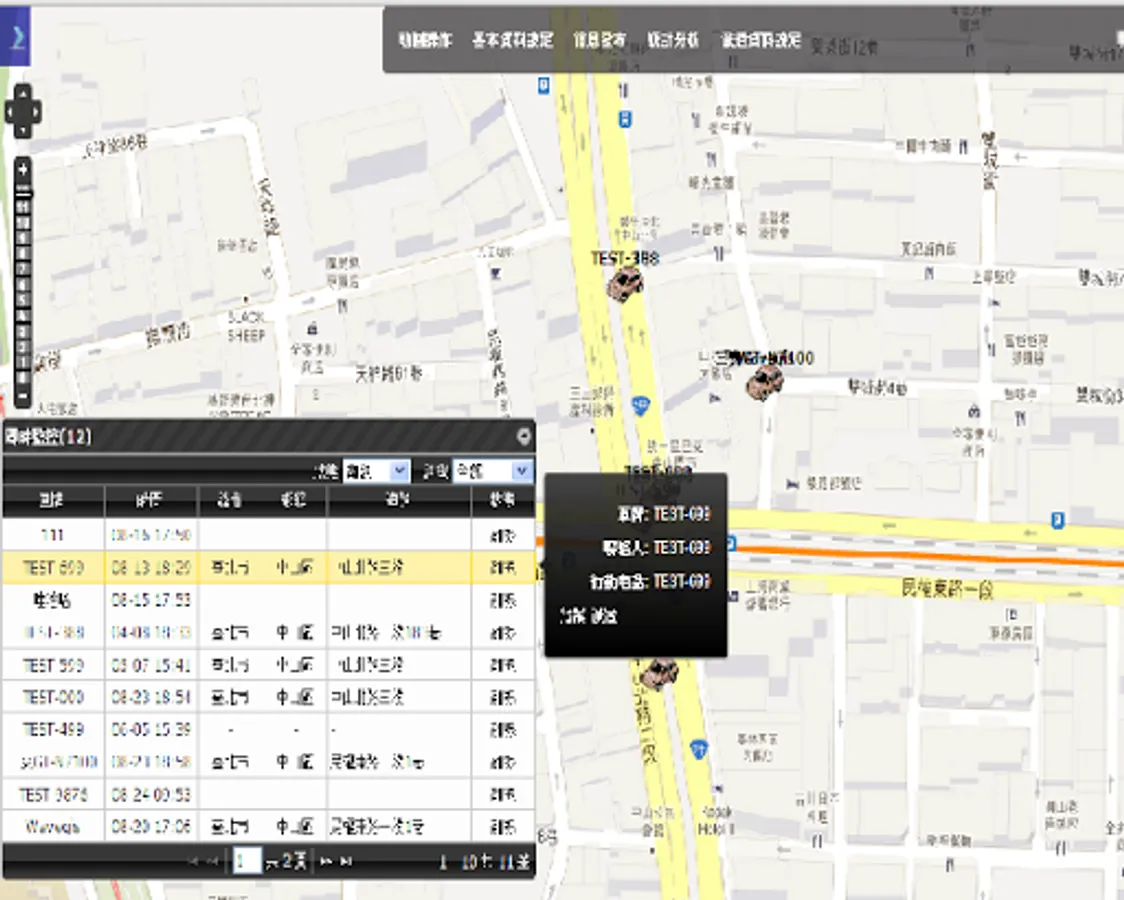The image size is (1124, 900).
Task: Select the TEST 9876 row name
Action: (53, 795)
